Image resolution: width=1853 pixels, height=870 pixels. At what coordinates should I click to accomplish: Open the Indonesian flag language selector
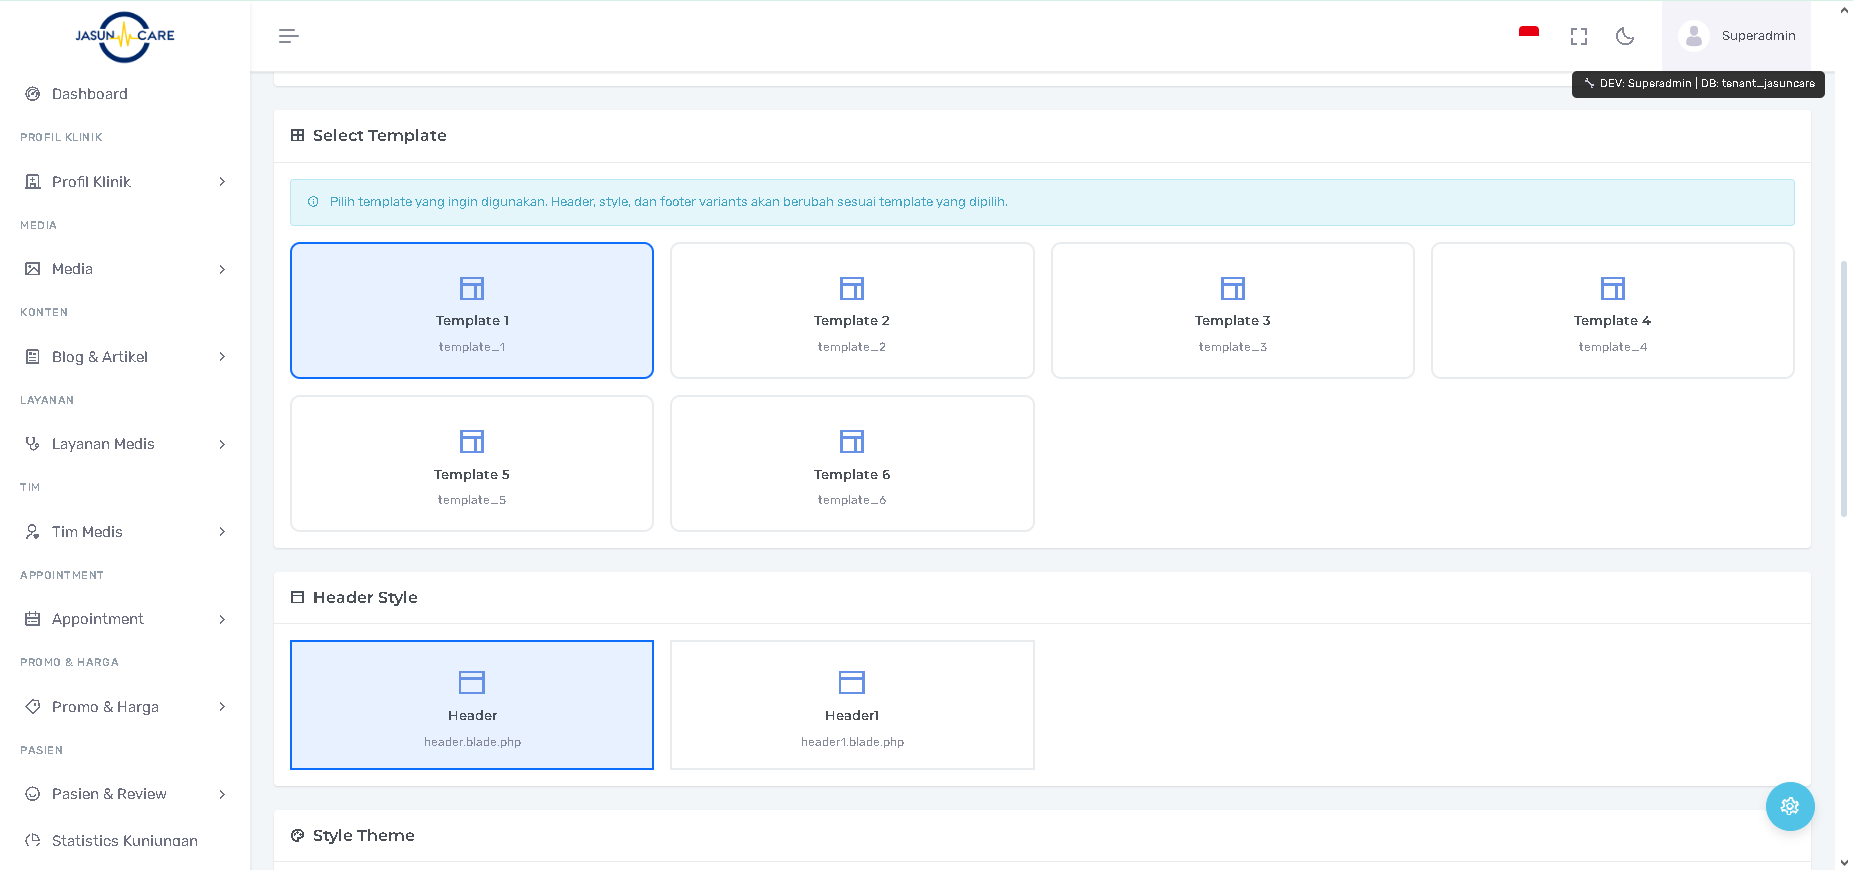(x=1528, y=35)
